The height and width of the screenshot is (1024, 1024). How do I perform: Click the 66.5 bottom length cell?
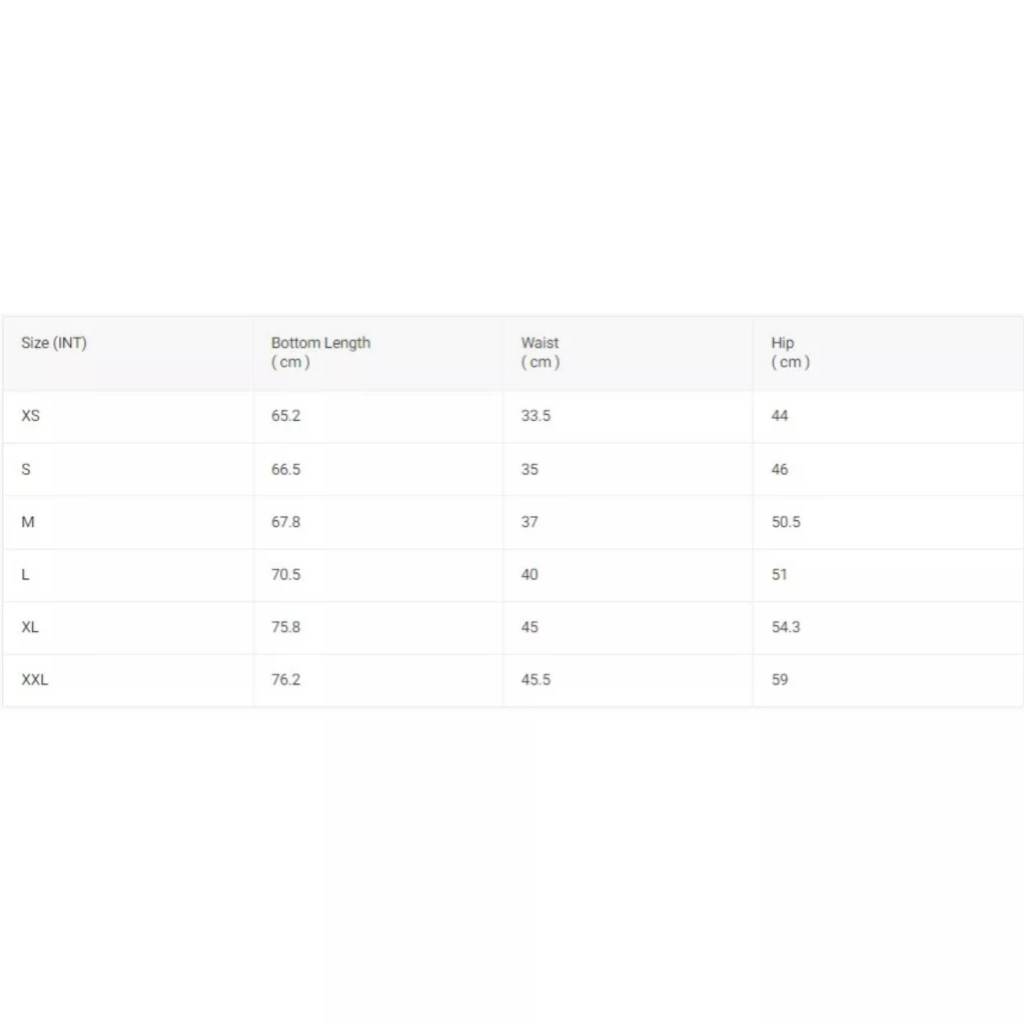tap(286, 470)
